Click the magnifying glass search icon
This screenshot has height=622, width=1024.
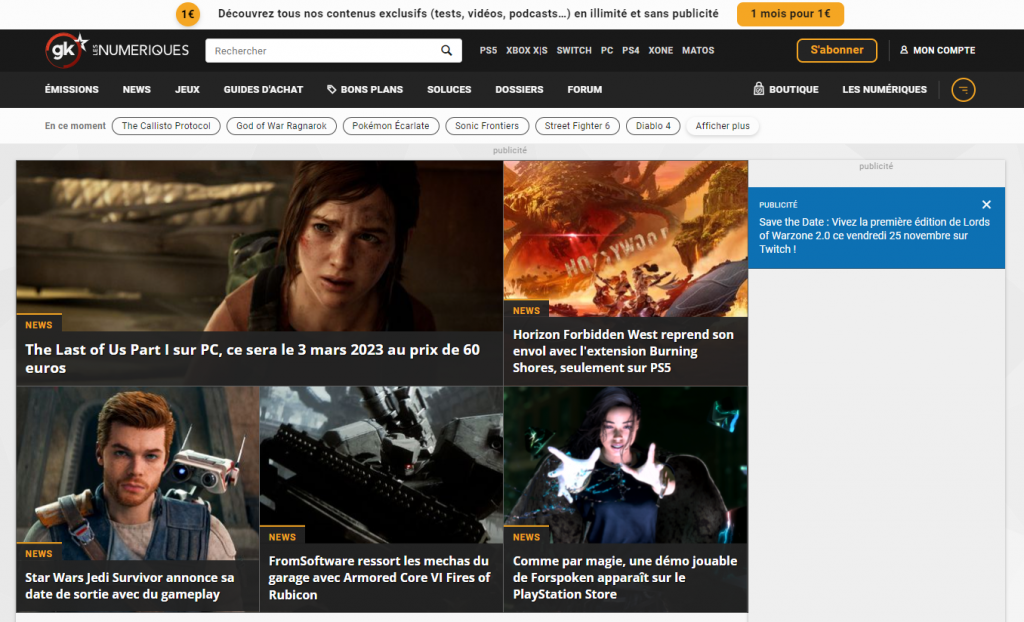click(446, 50)
